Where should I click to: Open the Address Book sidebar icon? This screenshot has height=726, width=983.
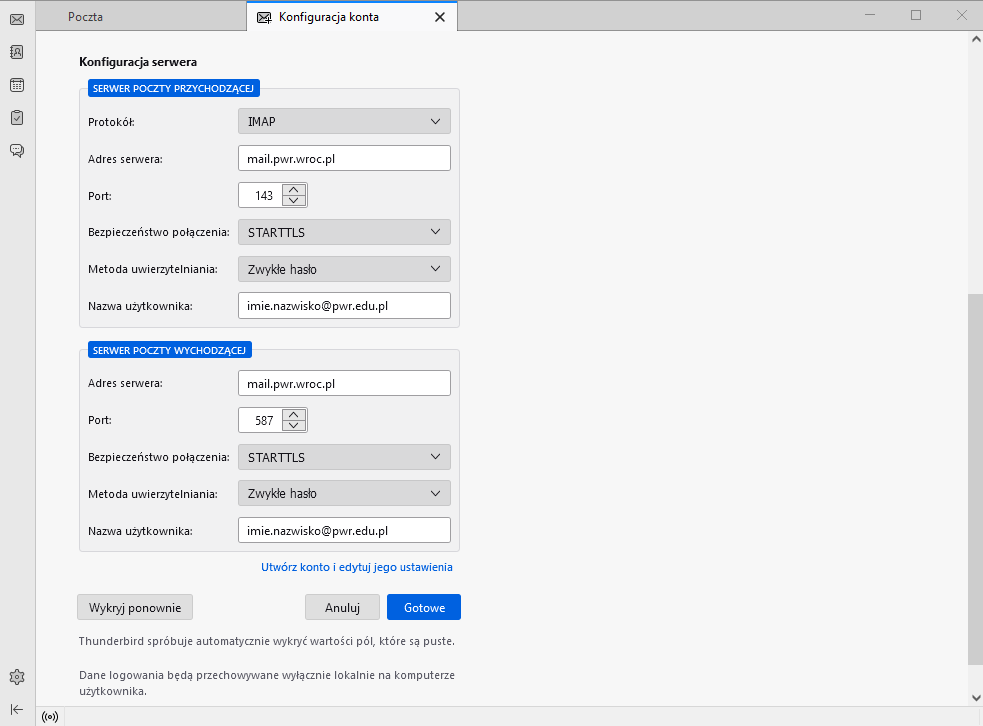coord(17,52)
